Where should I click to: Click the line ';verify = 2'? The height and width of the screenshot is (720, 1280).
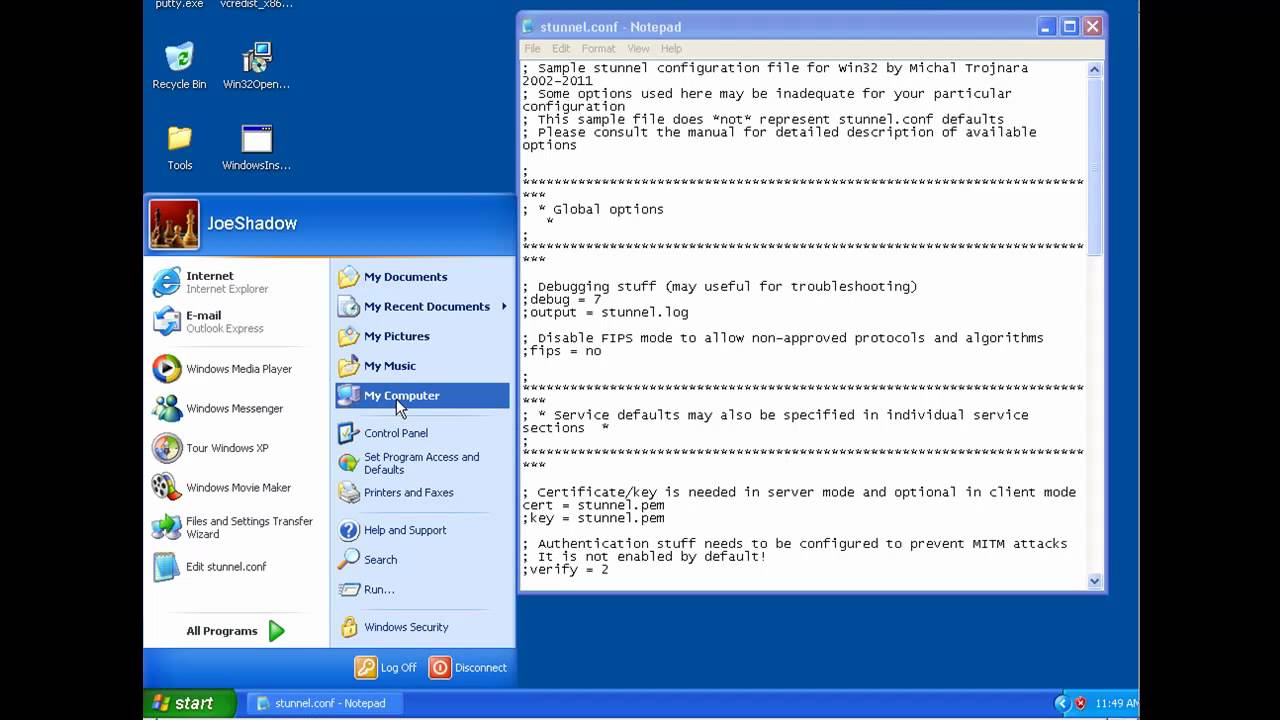[x=565, y=569]
